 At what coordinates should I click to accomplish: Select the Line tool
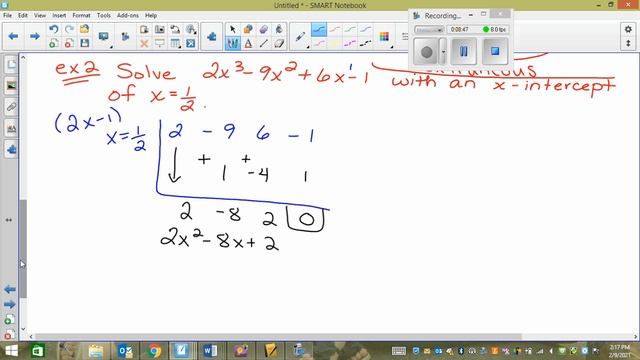coord(264,43)
